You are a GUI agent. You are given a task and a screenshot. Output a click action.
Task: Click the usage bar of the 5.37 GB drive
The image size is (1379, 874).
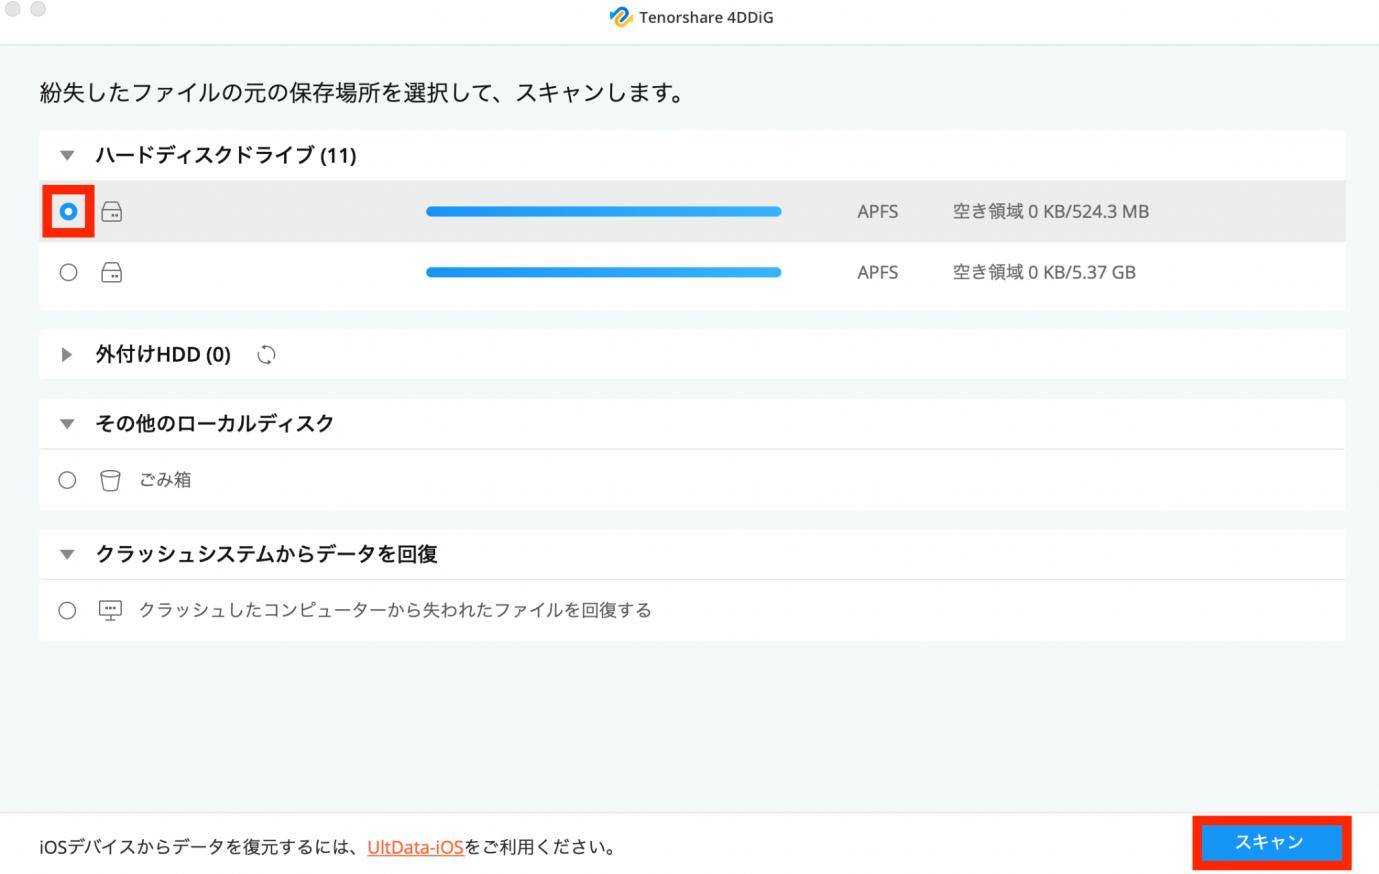[x=603, y=272]
